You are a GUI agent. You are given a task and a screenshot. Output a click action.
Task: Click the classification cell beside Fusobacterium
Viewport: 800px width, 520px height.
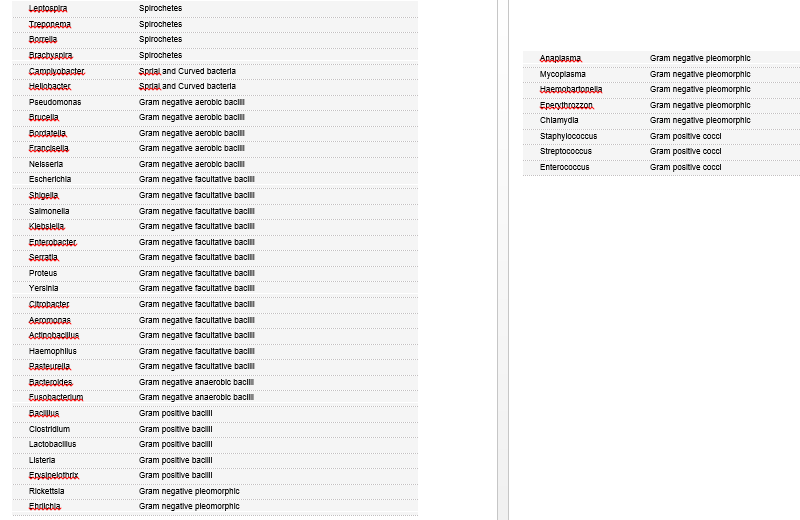[196, 397]
